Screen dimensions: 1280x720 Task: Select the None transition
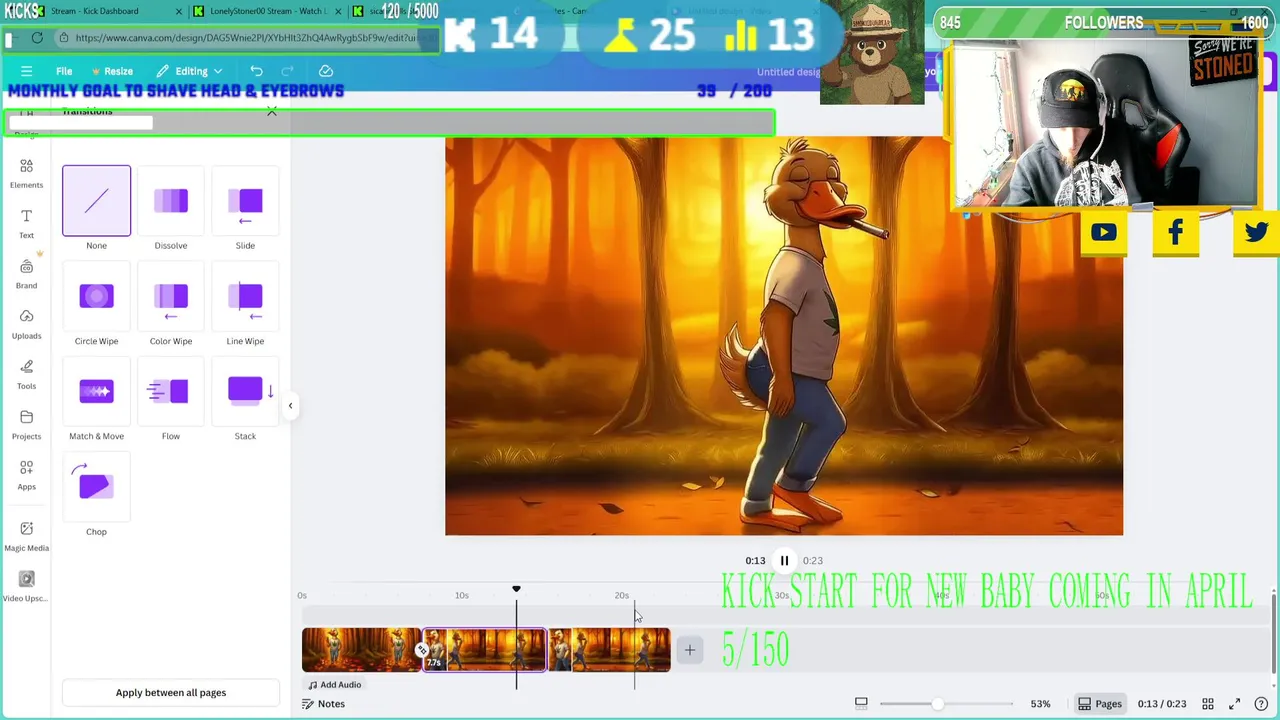96,201
